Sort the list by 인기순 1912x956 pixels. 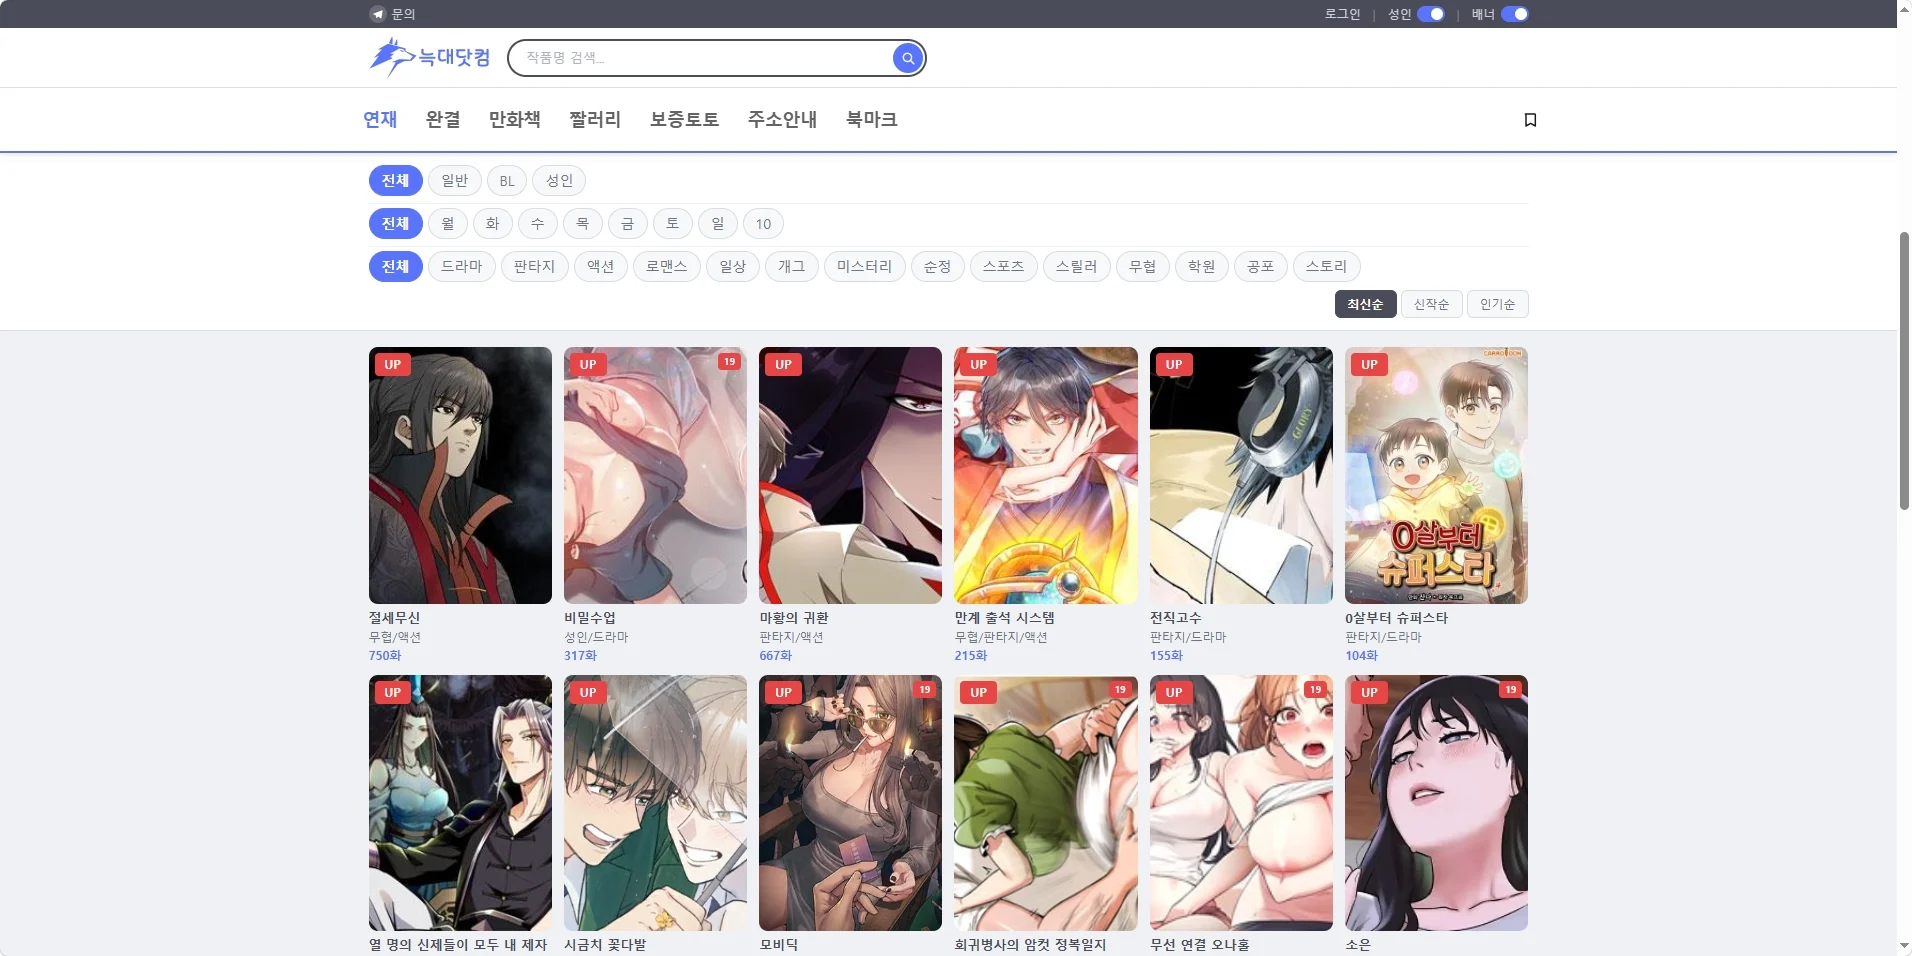pyautogui.click(x=1497, y=304)
